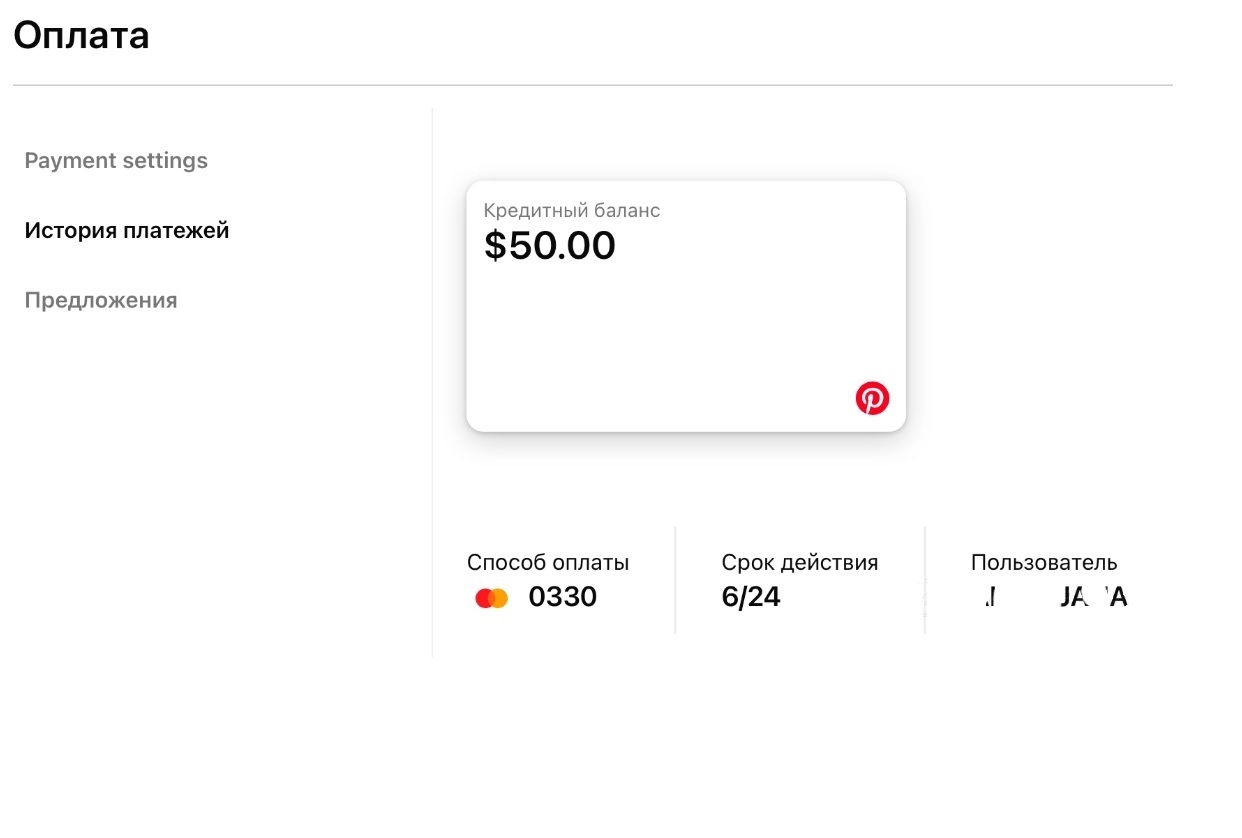This screenshot has width=1242, height=838.
Task: Click the empty middle of the credit balance card
Action: 686,330
